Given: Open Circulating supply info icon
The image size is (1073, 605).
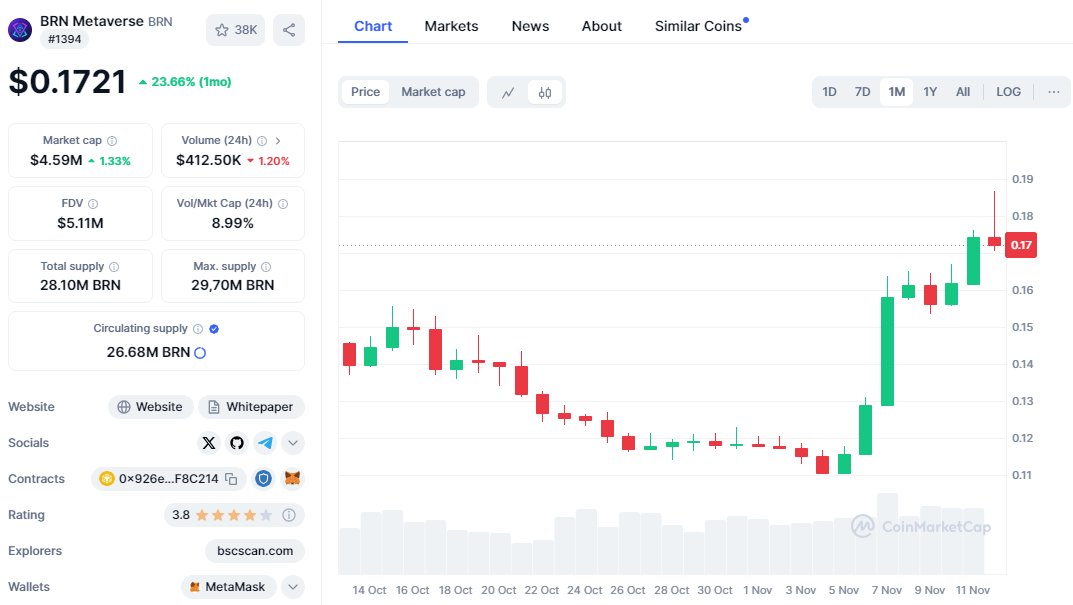Looking at the screenshot, I should point(198,329).
